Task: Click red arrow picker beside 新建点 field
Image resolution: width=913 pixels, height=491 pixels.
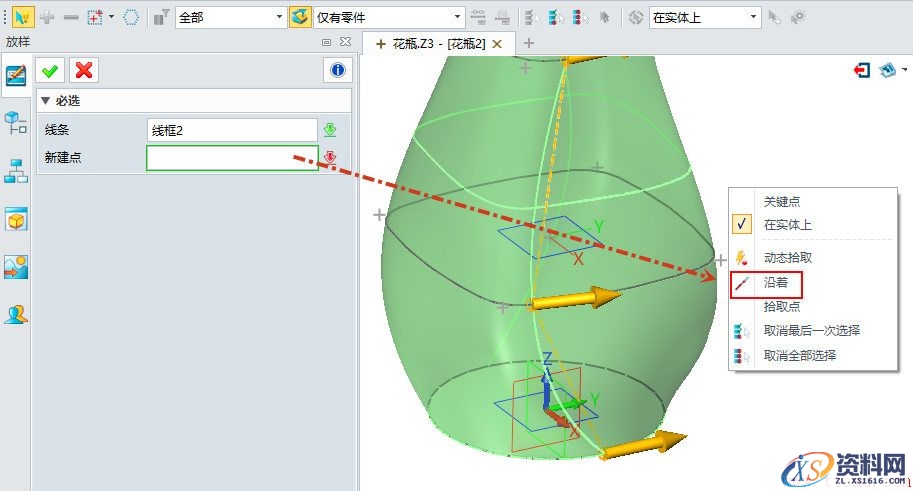Action: click(x=330, y=157)
